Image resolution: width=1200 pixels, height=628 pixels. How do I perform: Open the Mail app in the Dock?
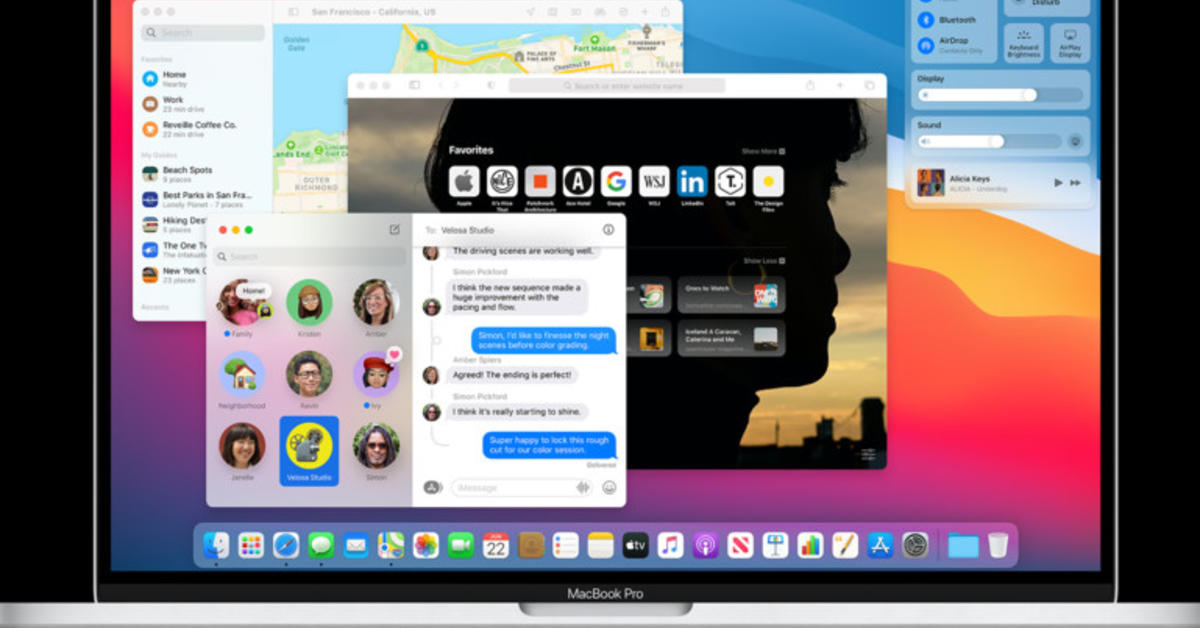[356, 545]
